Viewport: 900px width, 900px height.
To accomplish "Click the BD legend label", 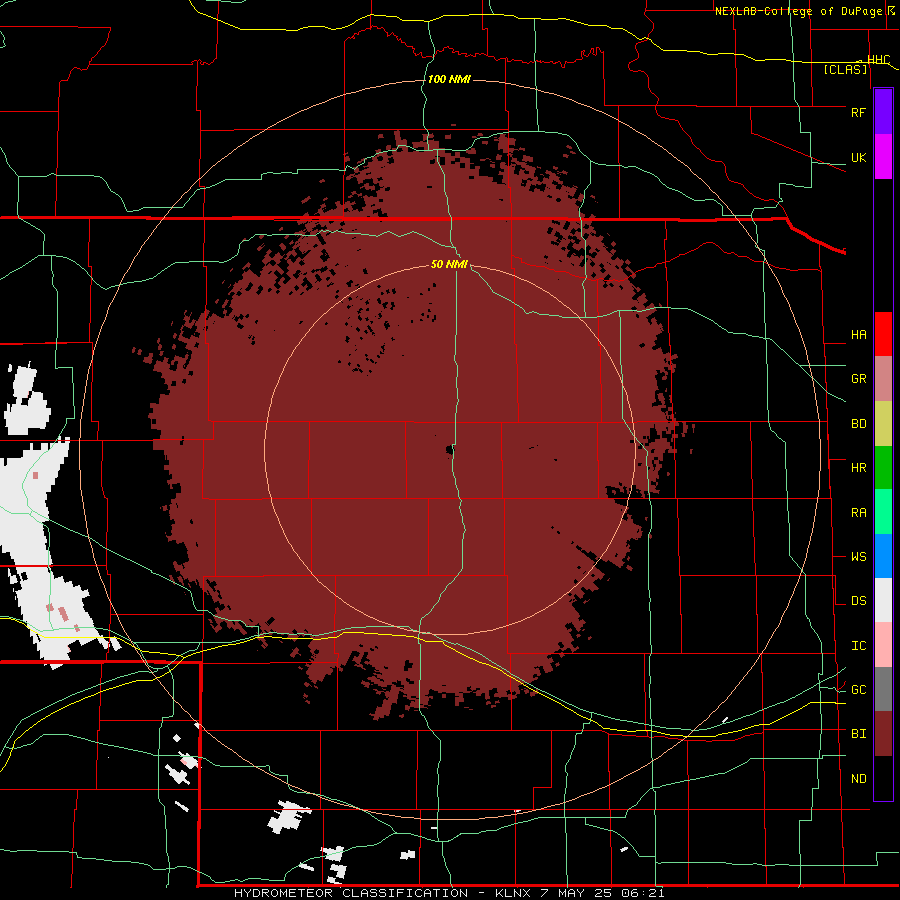I will tap(858, 423).
